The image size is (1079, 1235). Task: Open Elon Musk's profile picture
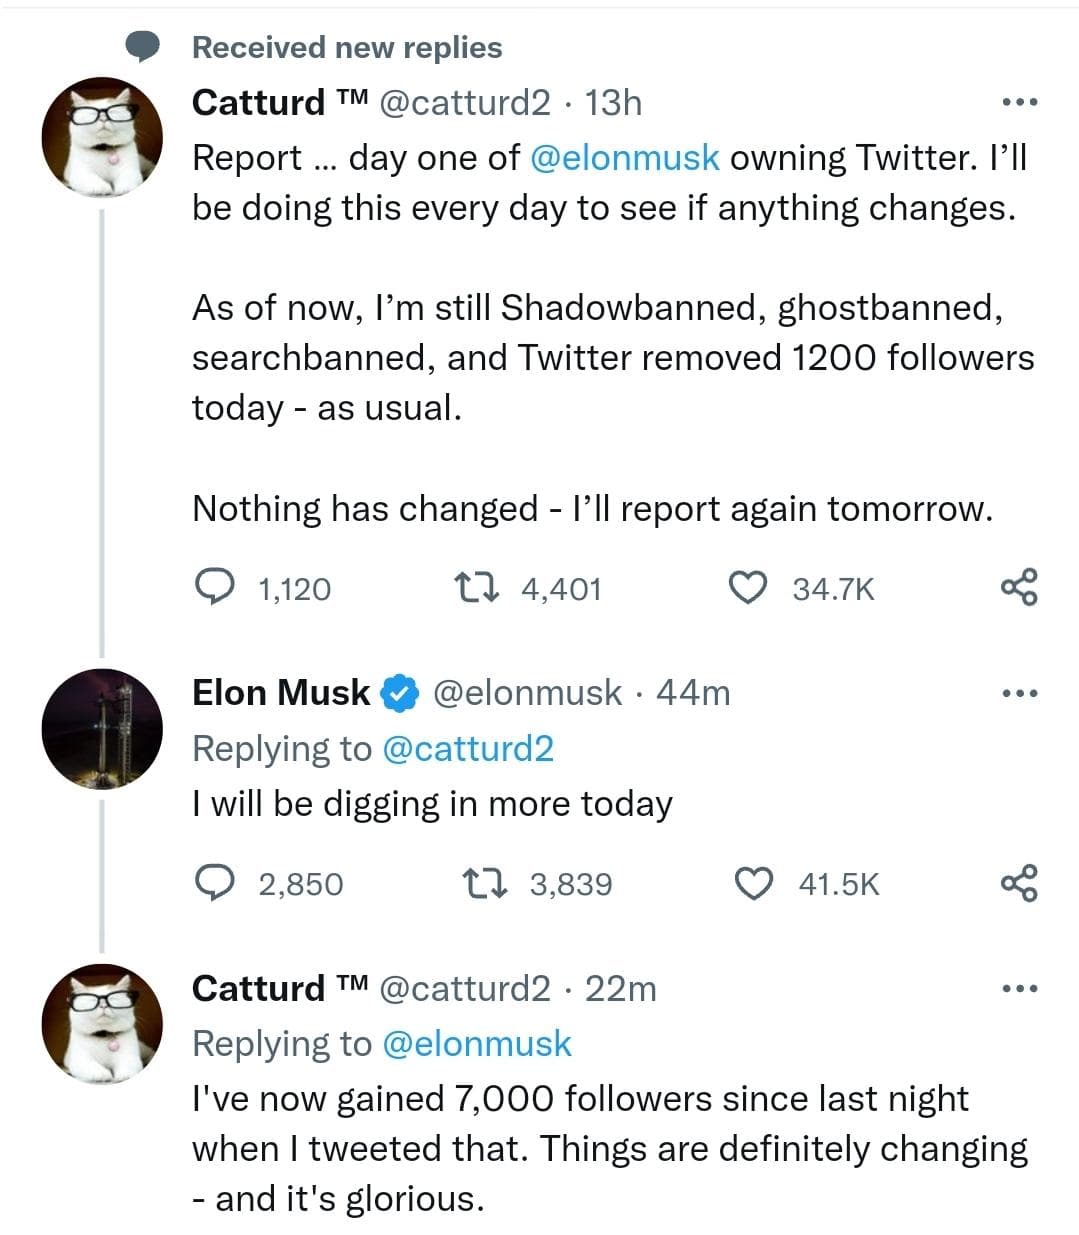102,729
